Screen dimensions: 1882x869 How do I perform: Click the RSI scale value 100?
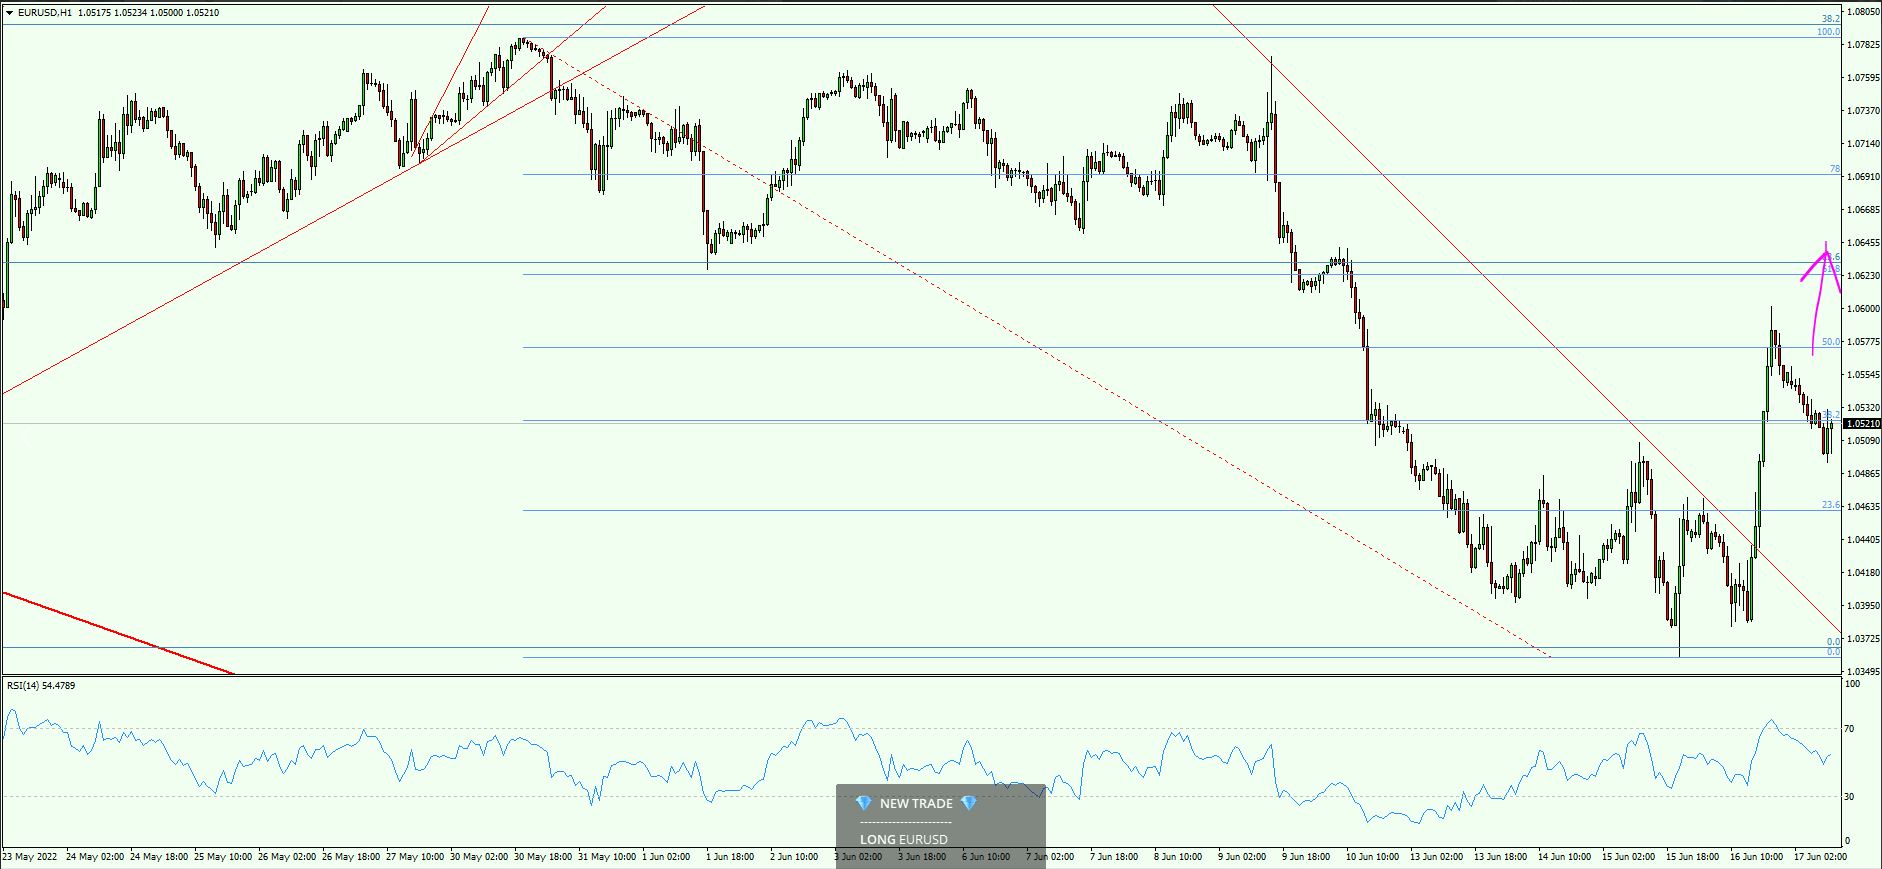(x=1853, y=684)
